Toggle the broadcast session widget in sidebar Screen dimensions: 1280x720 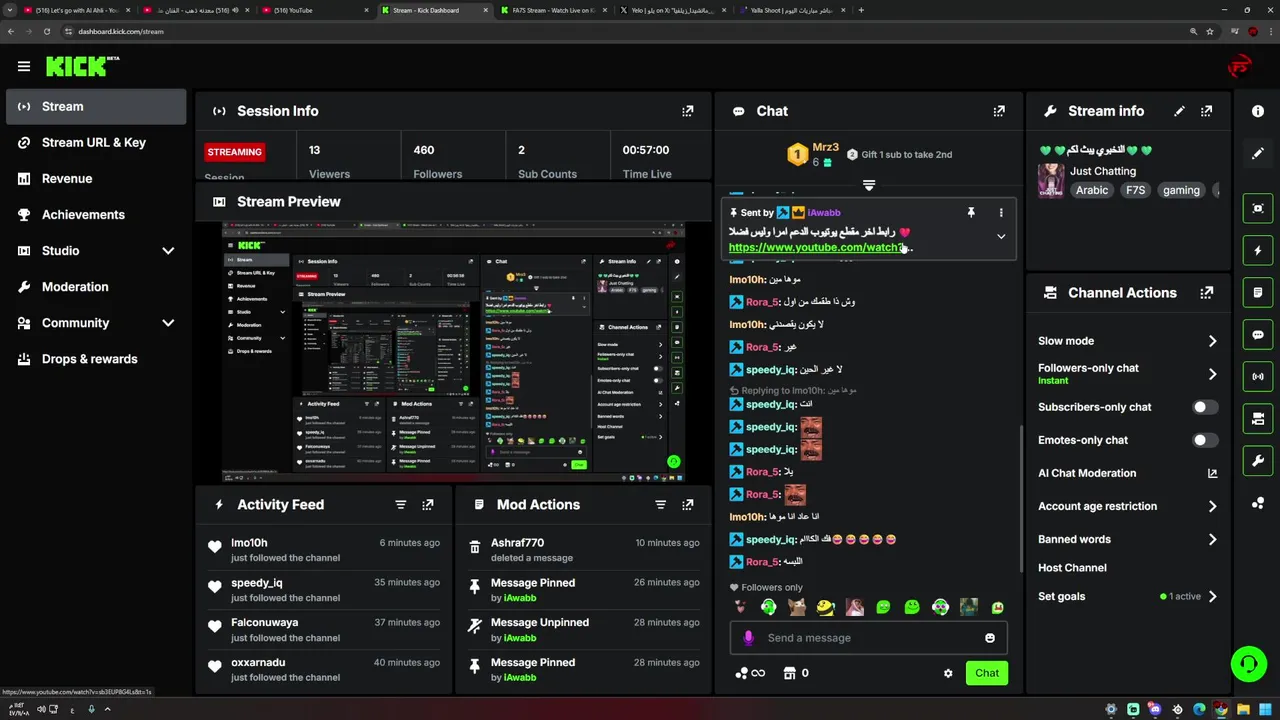(1258, 376)
